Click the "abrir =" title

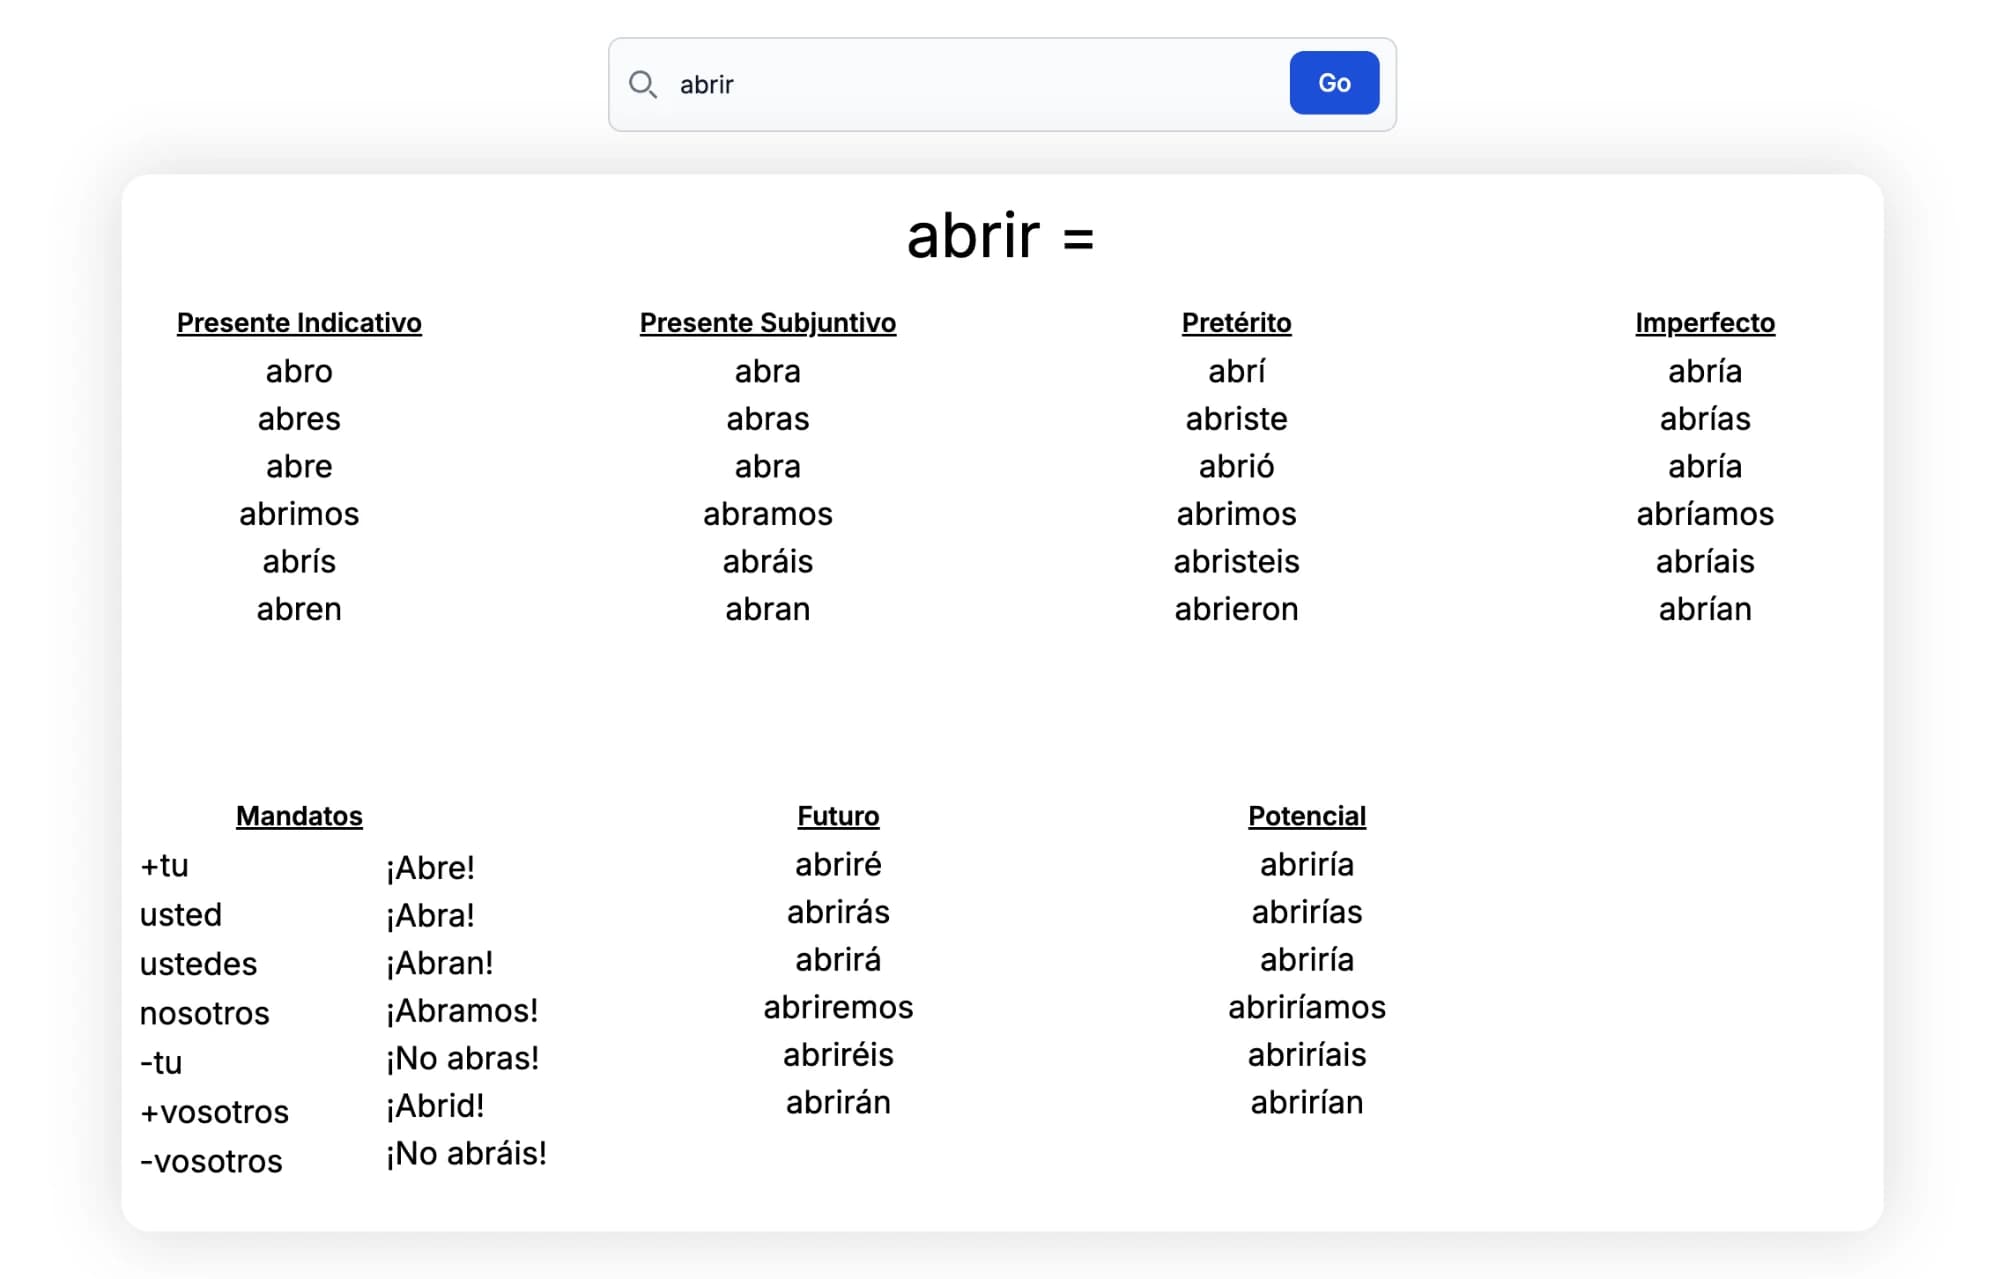(x=1000, y=236)
